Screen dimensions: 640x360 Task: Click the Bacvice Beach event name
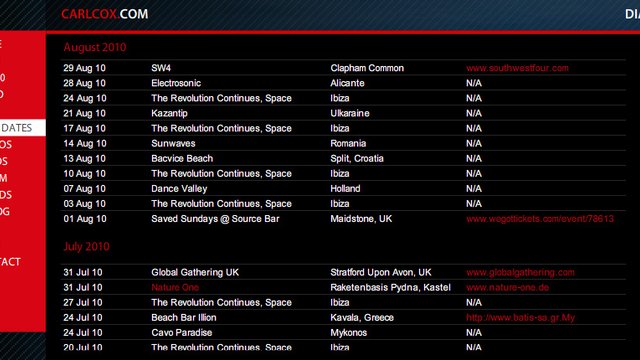pos(182,159)
